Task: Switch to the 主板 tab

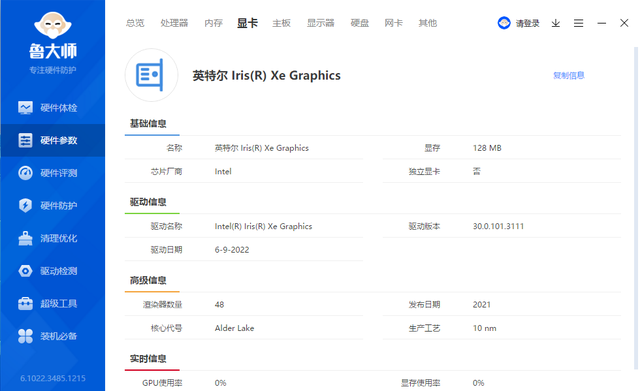Action: click(282, 23)
